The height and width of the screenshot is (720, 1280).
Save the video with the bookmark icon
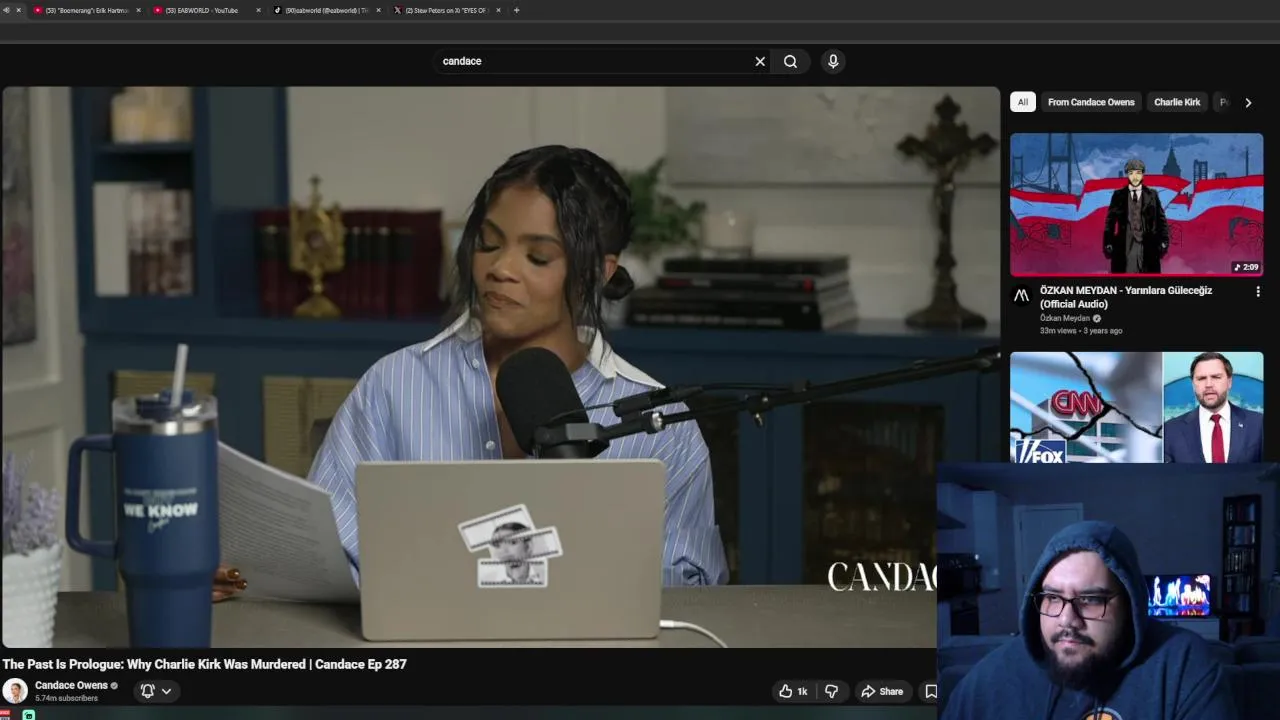click(931, 691)
